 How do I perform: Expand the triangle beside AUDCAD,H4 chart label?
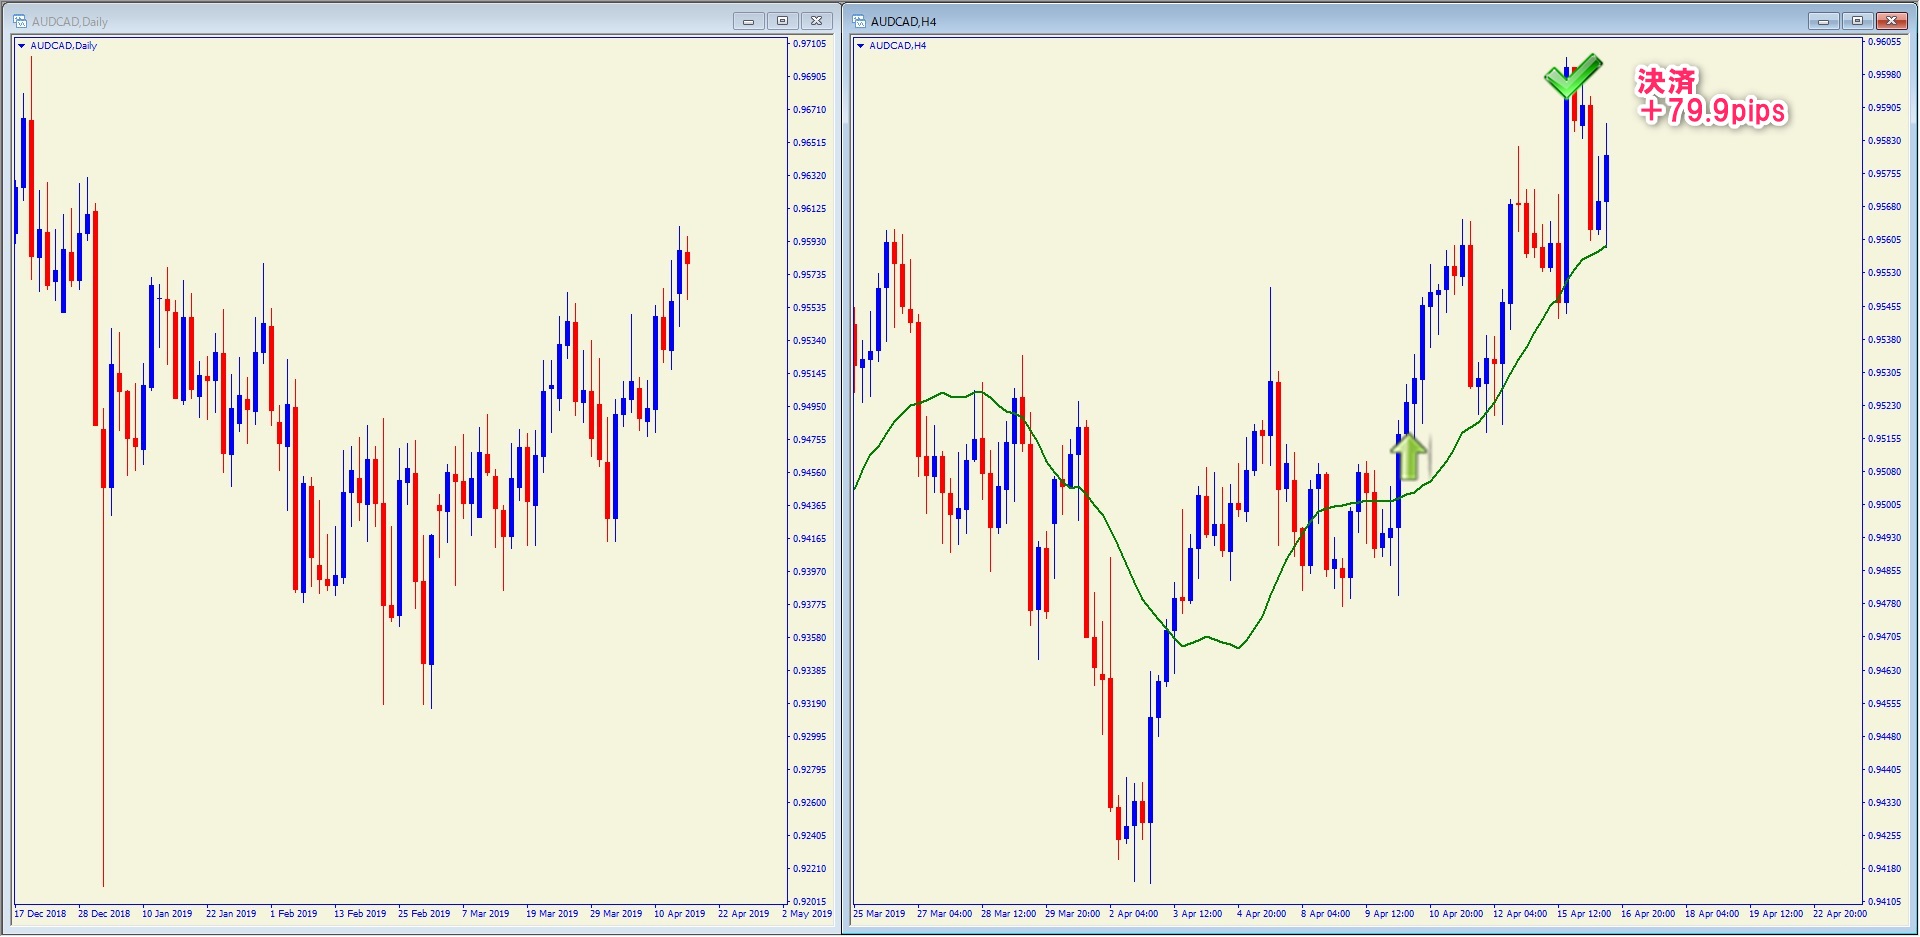860,46
